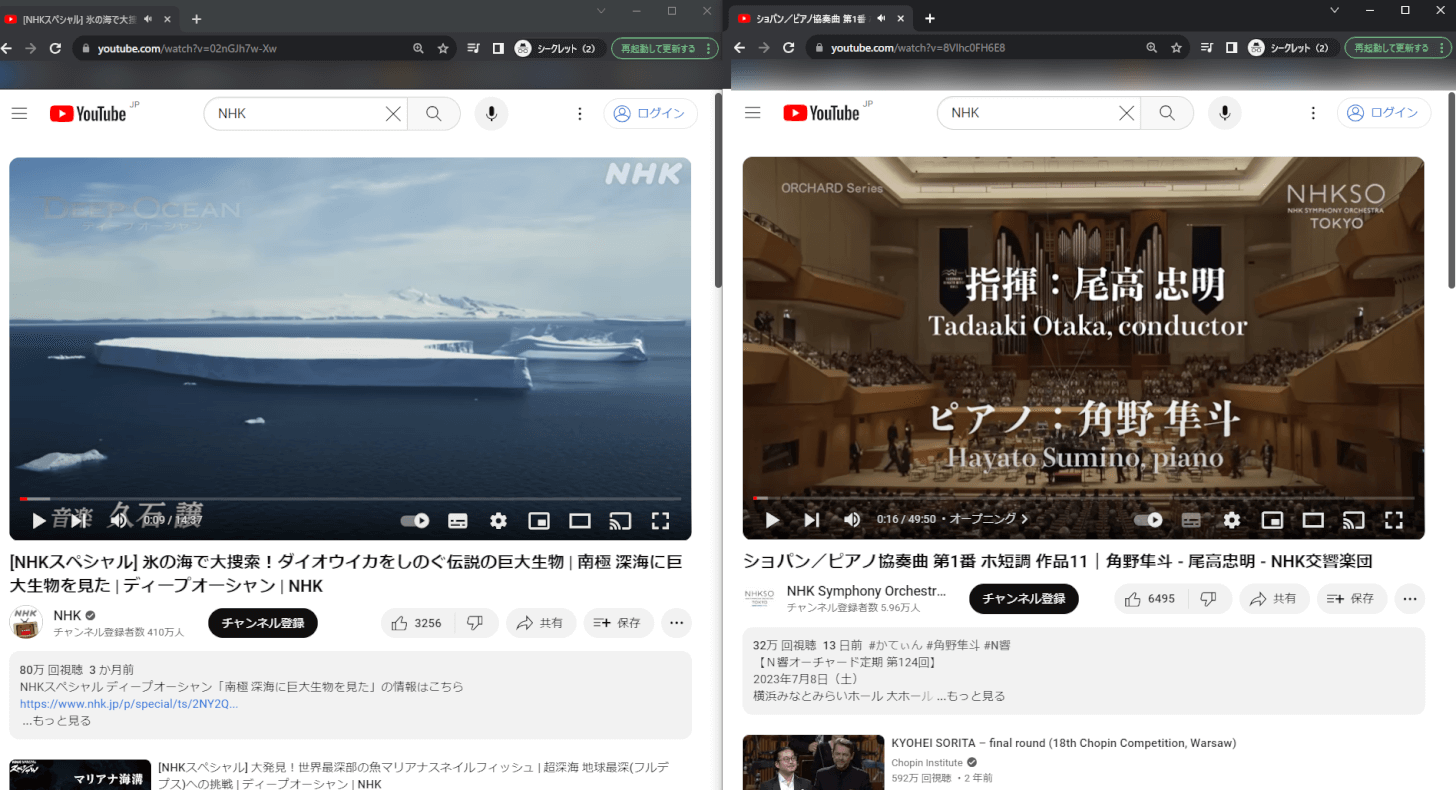Mute the right window video volume

[x=852, y=519]
